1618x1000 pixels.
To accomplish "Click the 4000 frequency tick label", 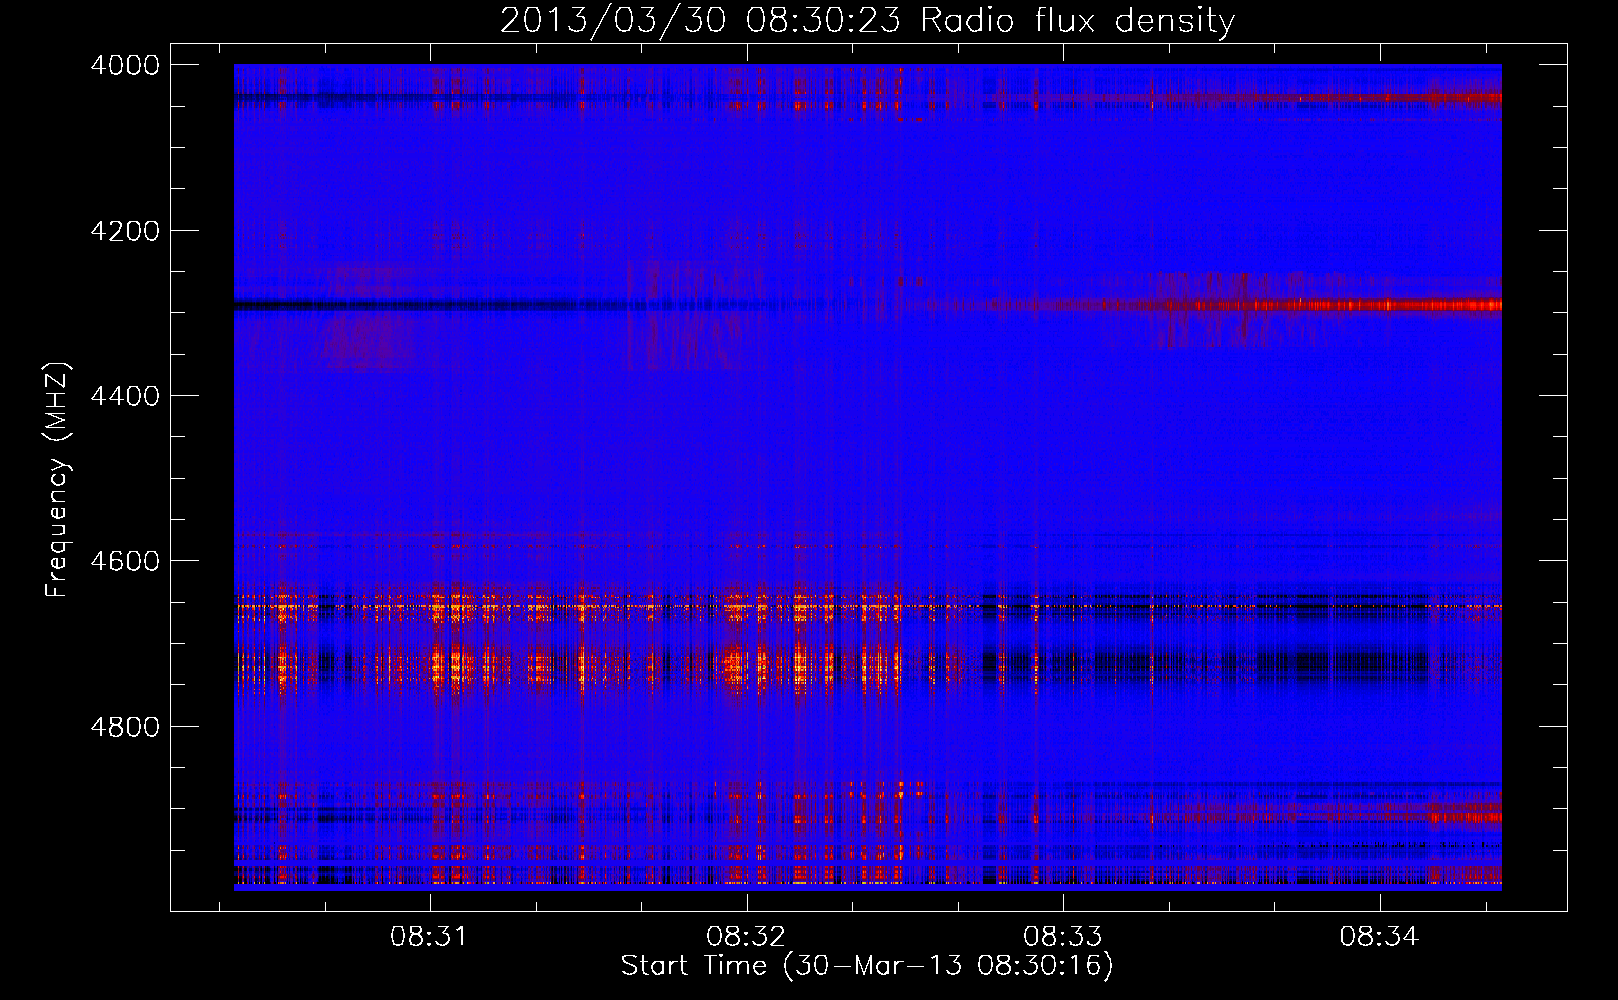I will click(x=125, y=65).
